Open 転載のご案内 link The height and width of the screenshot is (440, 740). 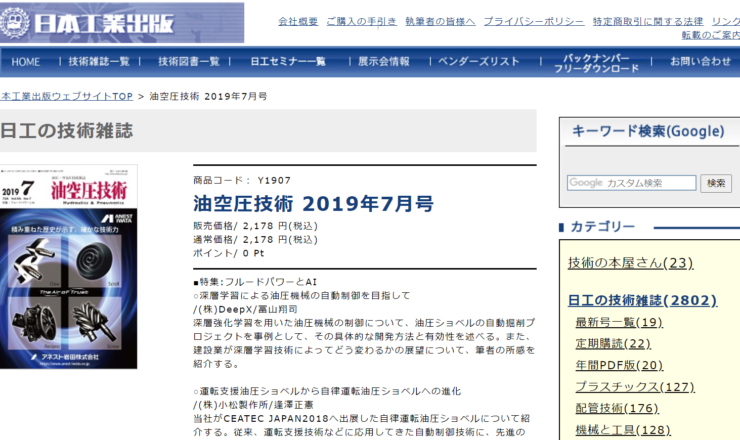click(x=710, y=35)
